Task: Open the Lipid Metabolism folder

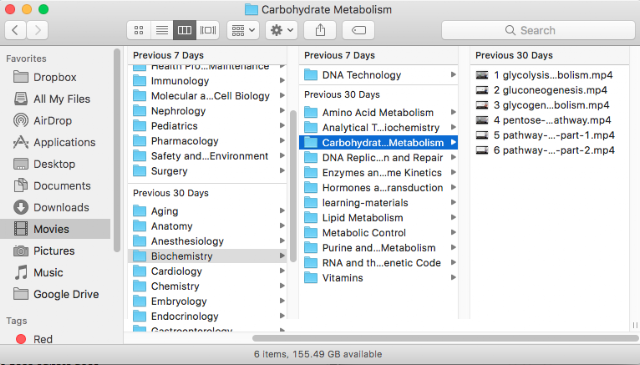Action: [378, 218]
